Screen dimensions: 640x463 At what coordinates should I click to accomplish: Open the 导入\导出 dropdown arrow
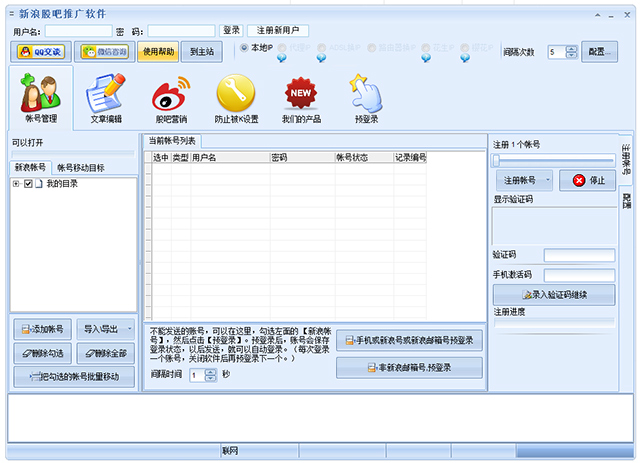[130, 329]
